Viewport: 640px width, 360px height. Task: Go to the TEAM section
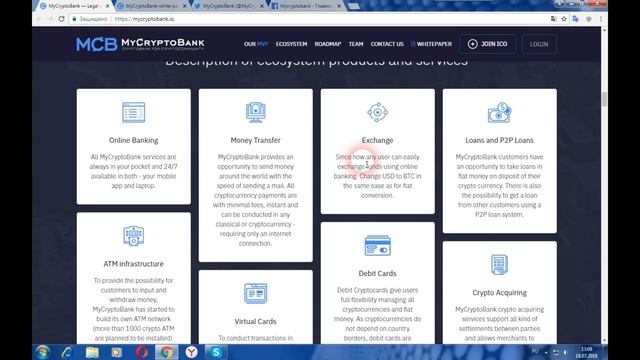(x=356, y=44)
